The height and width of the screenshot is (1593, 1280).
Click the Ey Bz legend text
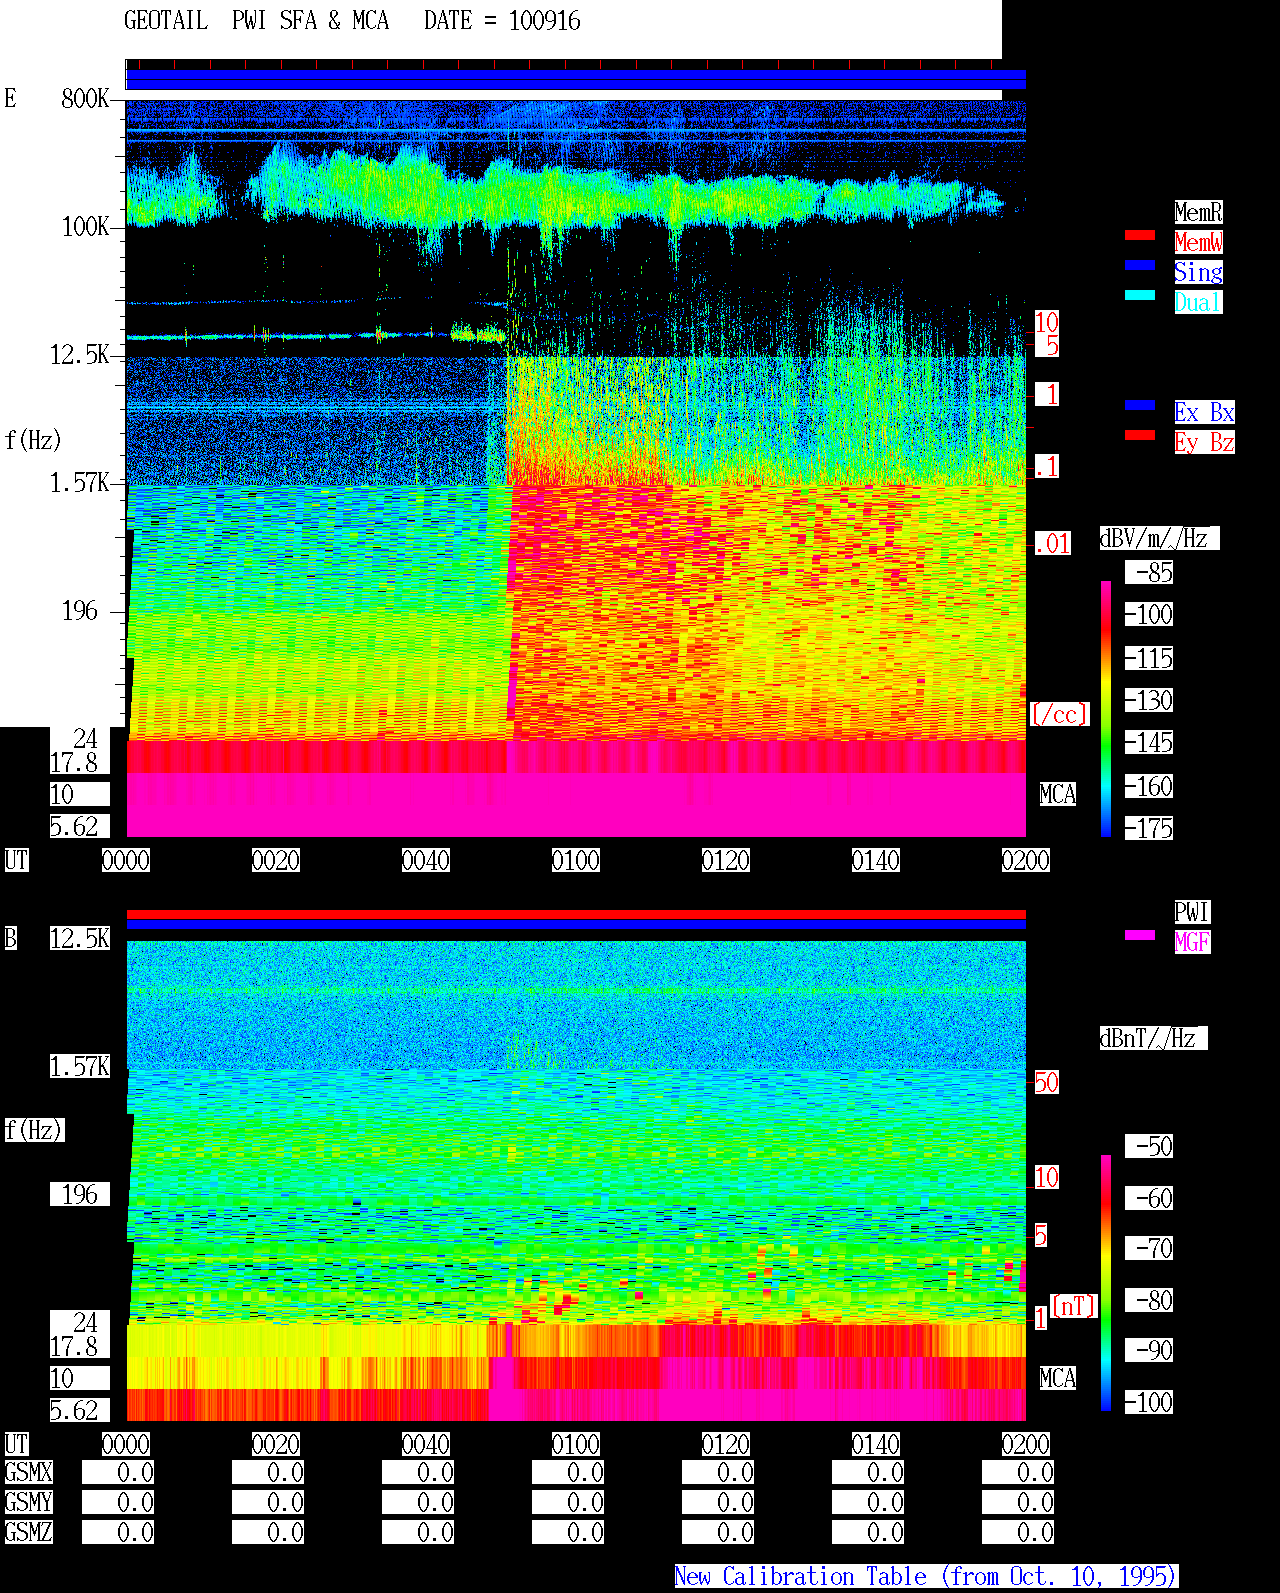(1204, 442)
